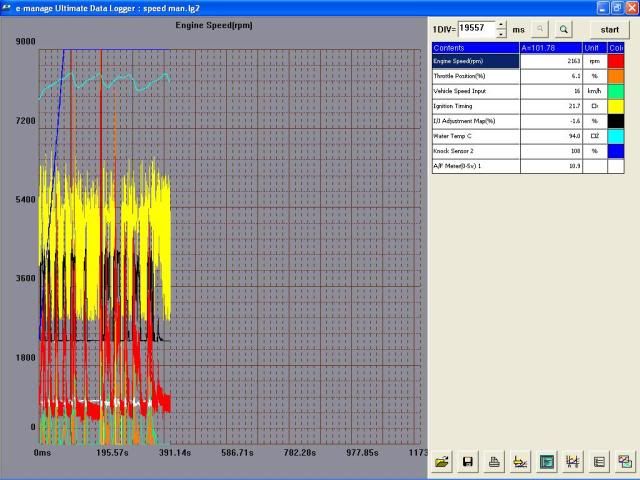Screen dimensions: 640x480
Task: Select the Ignition Timing row
Action: pyautogui.click(x=528, y=106)
